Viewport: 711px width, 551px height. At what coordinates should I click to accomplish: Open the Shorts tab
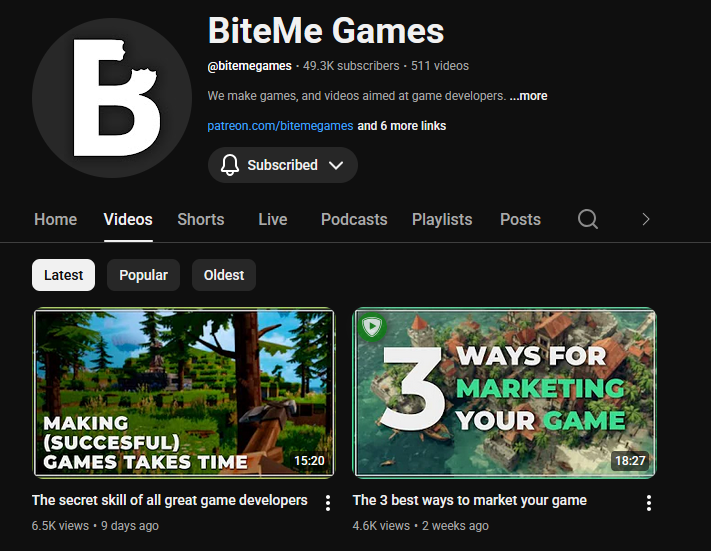click(x=201, y=219)
